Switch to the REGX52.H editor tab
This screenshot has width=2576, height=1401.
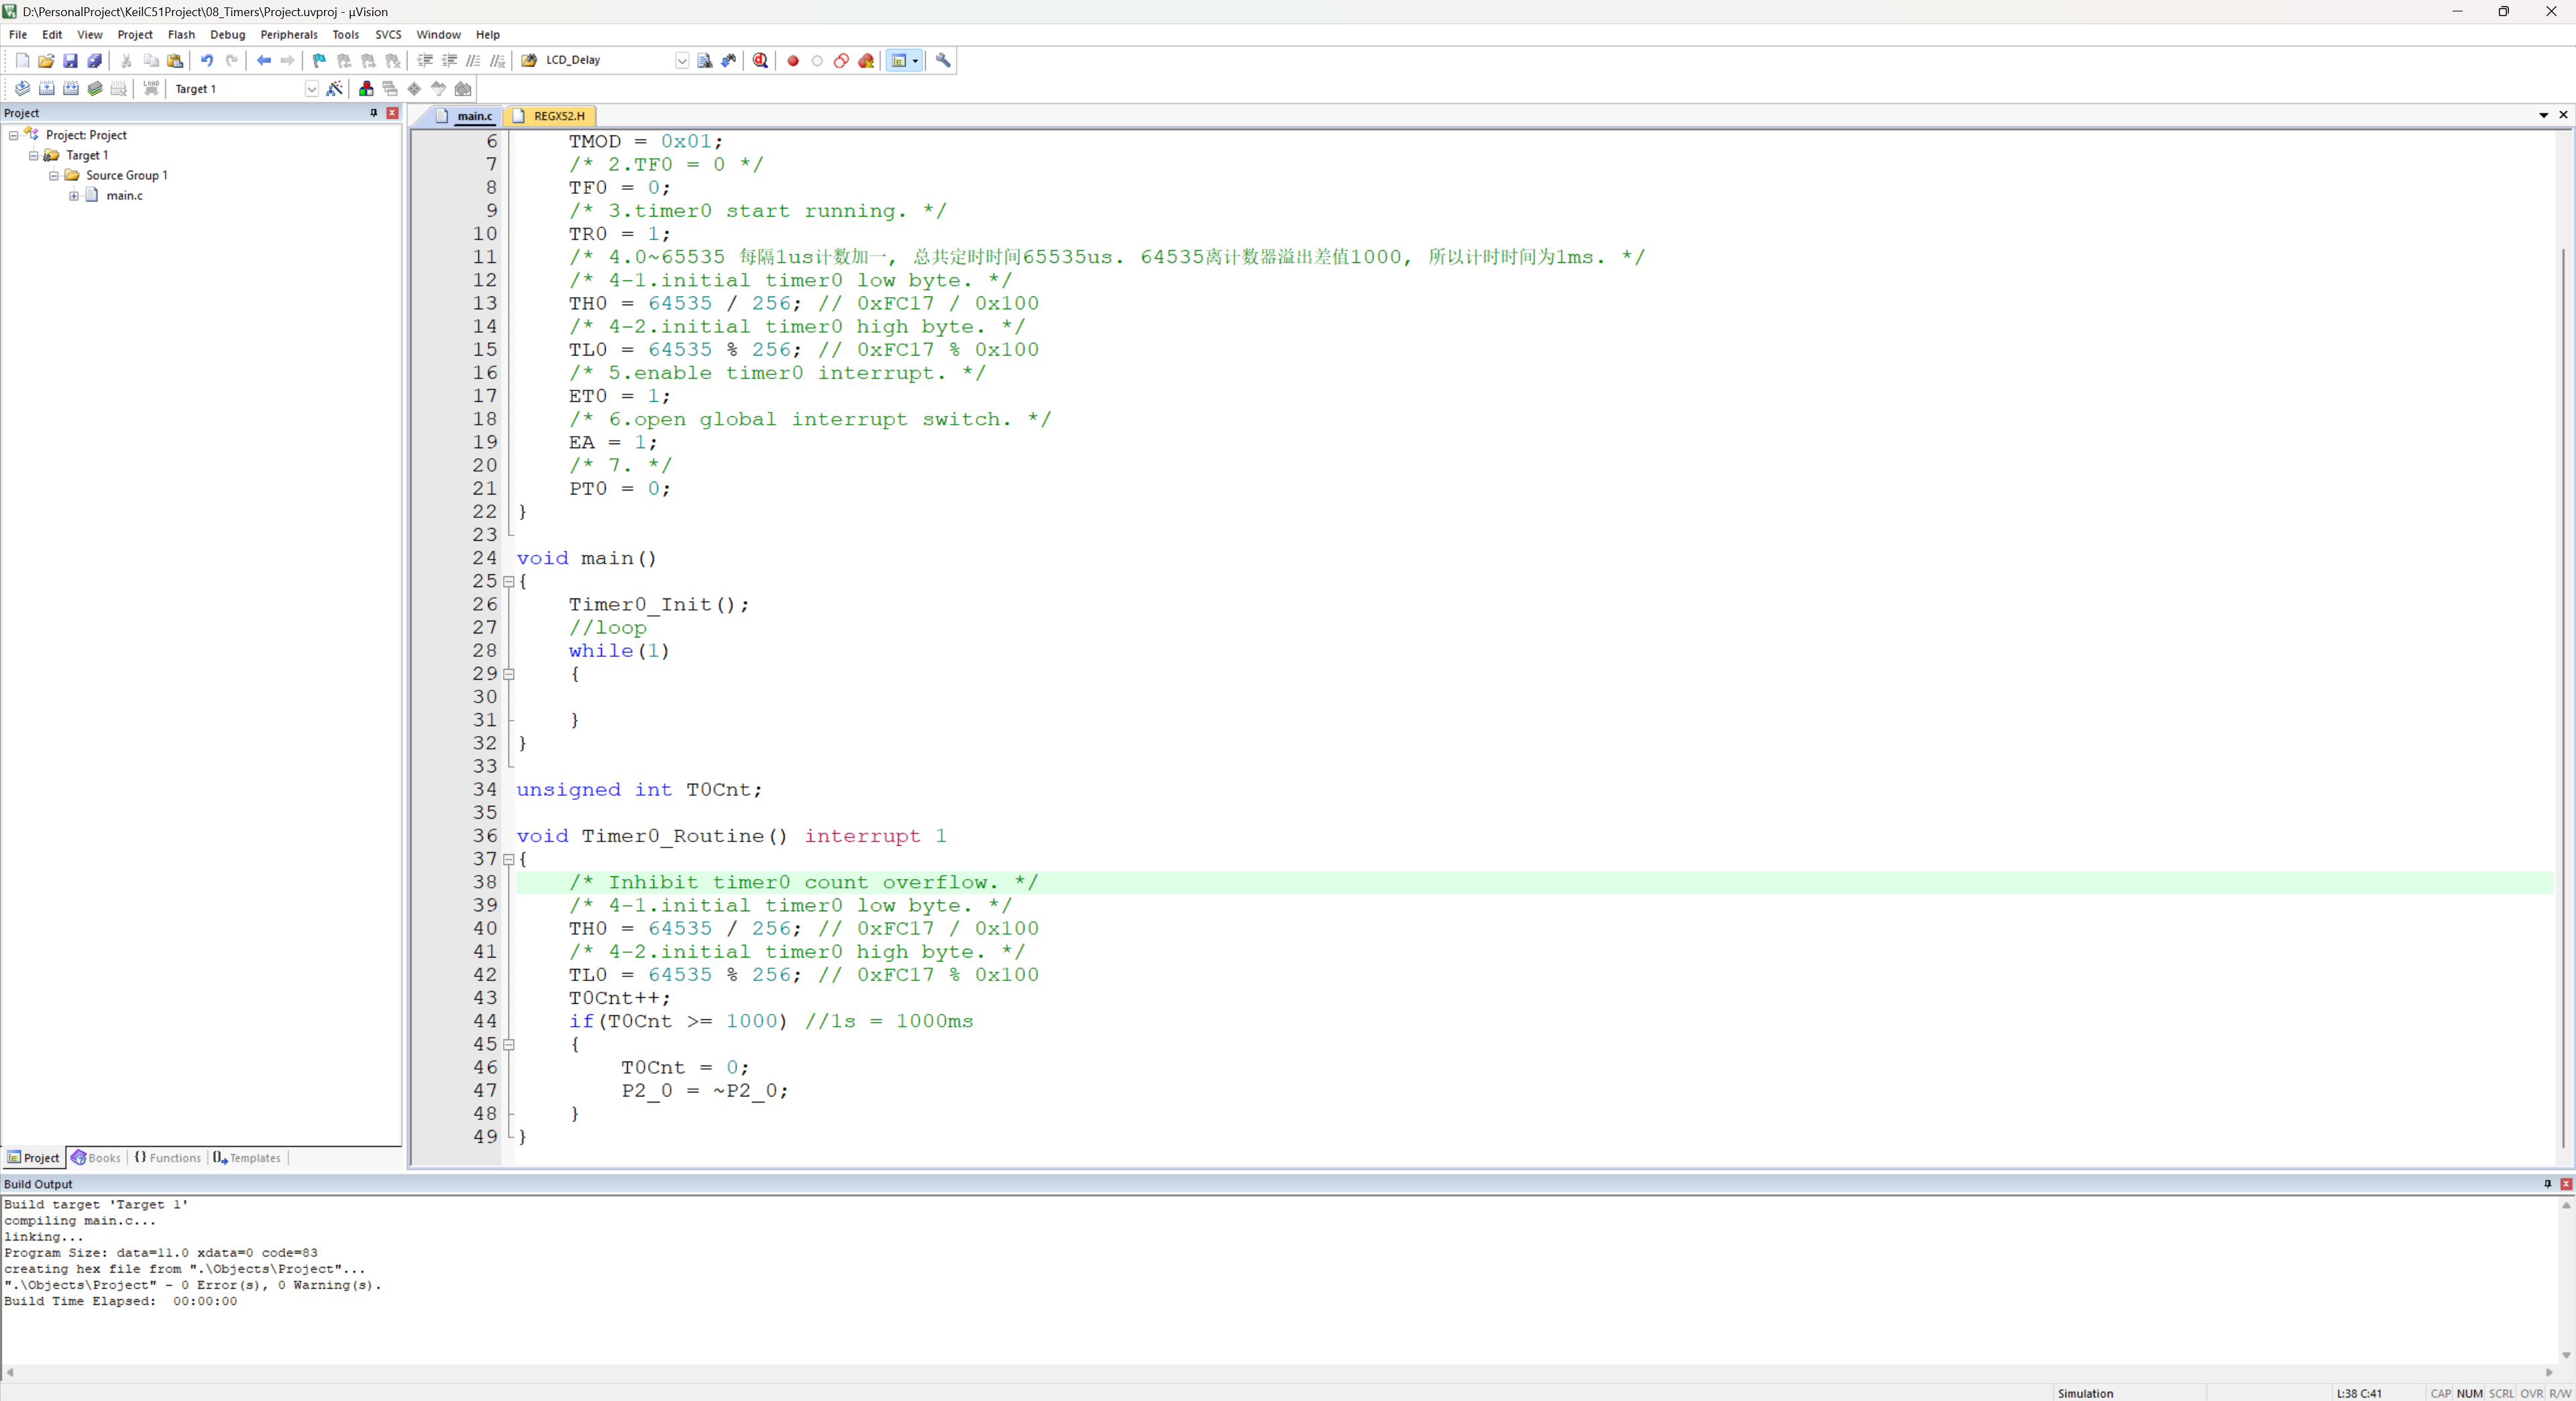[550, 116]
